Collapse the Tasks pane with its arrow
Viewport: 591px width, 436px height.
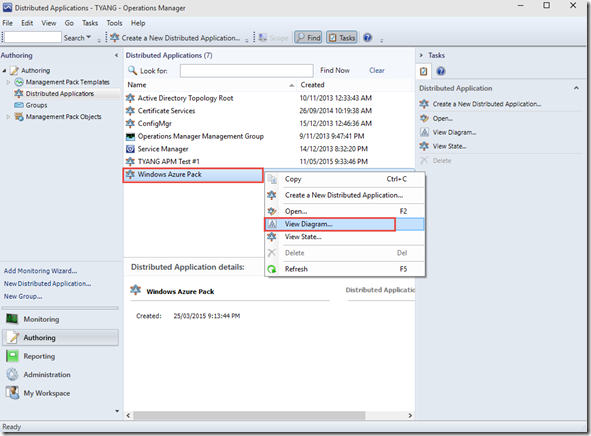[x=421, y=55]
